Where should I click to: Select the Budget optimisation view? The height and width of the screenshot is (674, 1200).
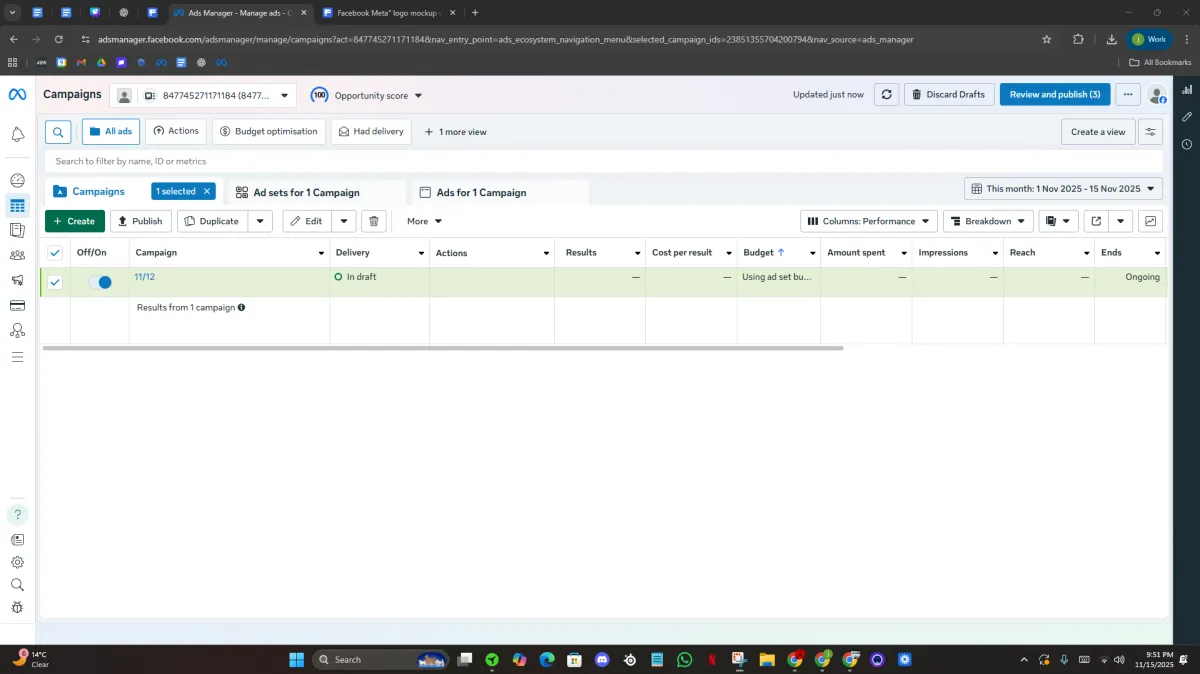(x=268, y=131)
